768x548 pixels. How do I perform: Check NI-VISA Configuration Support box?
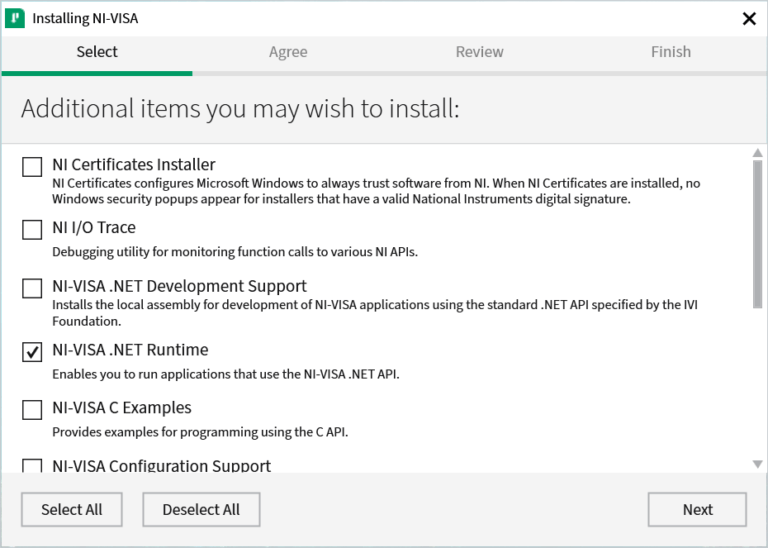click(x=32, y=466)
